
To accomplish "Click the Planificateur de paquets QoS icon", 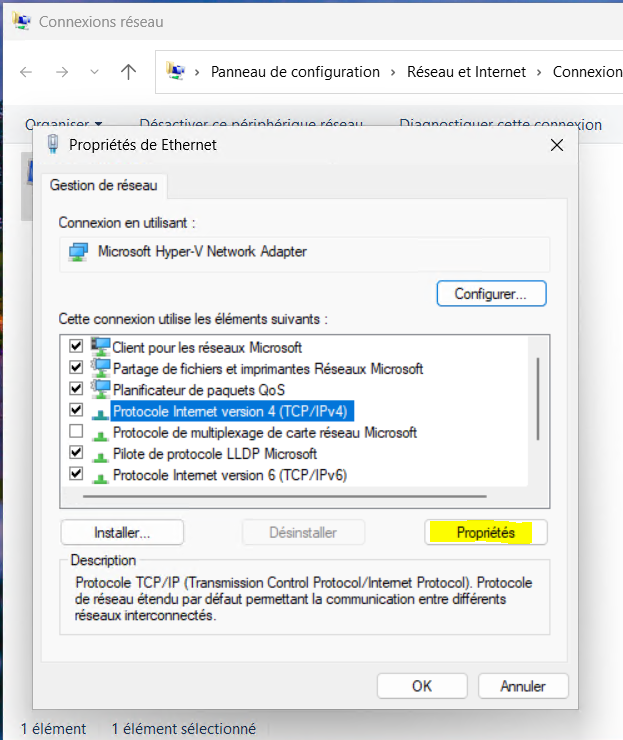I will (100, 389).
